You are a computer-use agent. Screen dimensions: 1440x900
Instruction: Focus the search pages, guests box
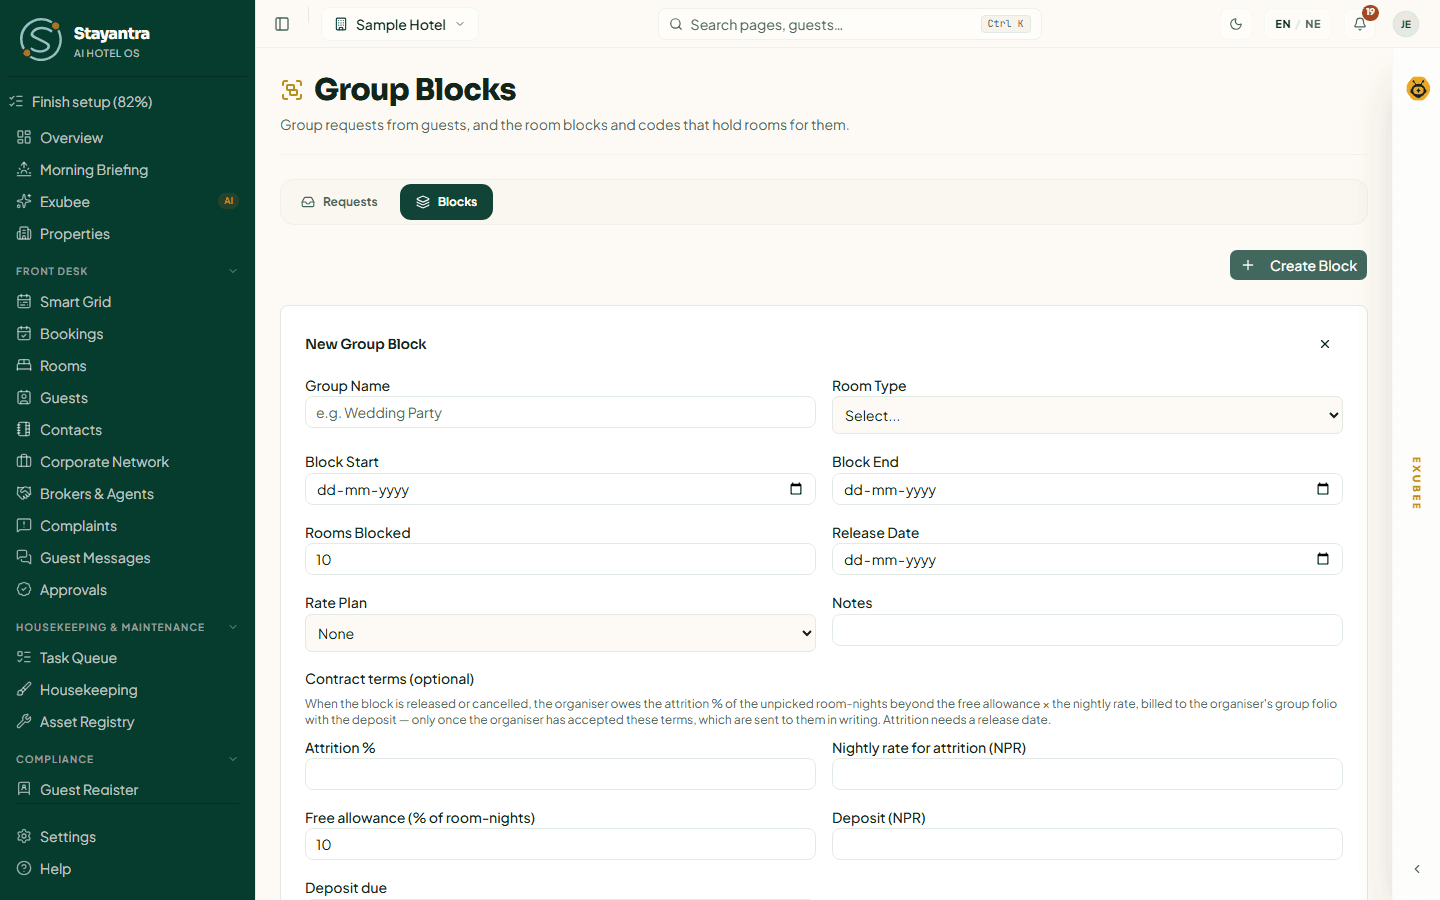pos(849,24)
